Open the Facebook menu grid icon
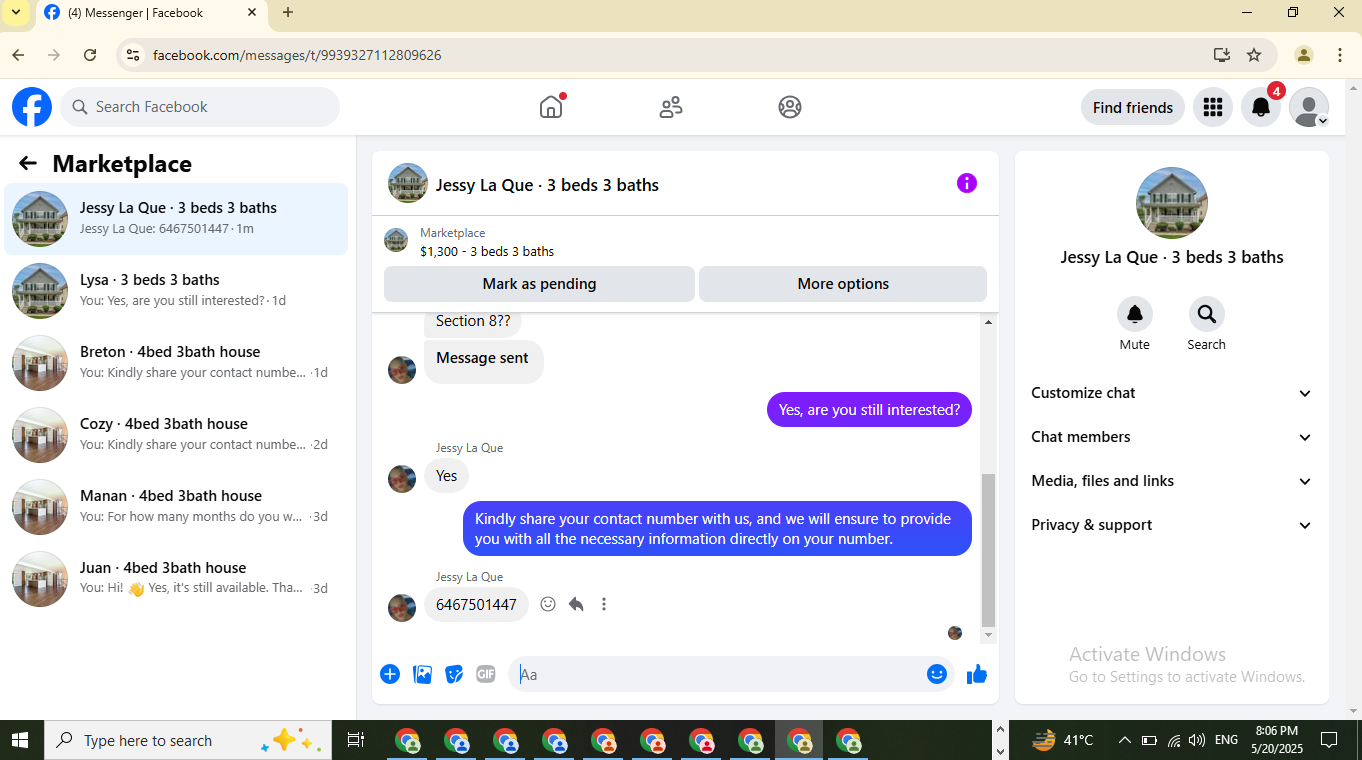 click(1213, 107)
